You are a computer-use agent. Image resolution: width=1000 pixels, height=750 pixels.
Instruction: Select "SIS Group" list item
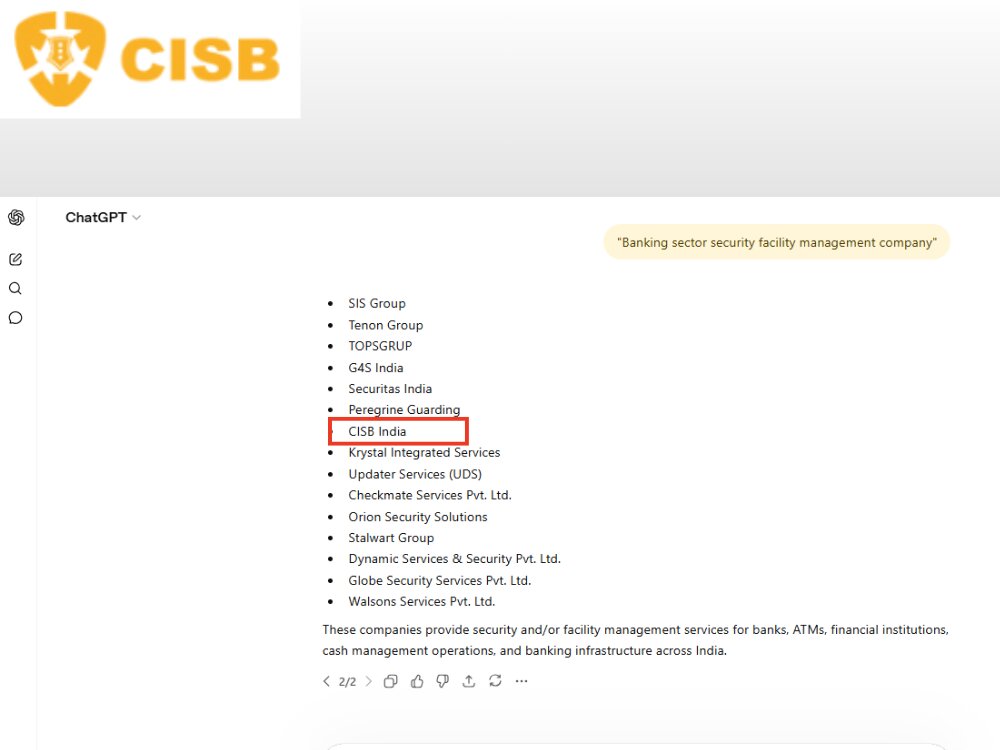click(x=377, y=304)
